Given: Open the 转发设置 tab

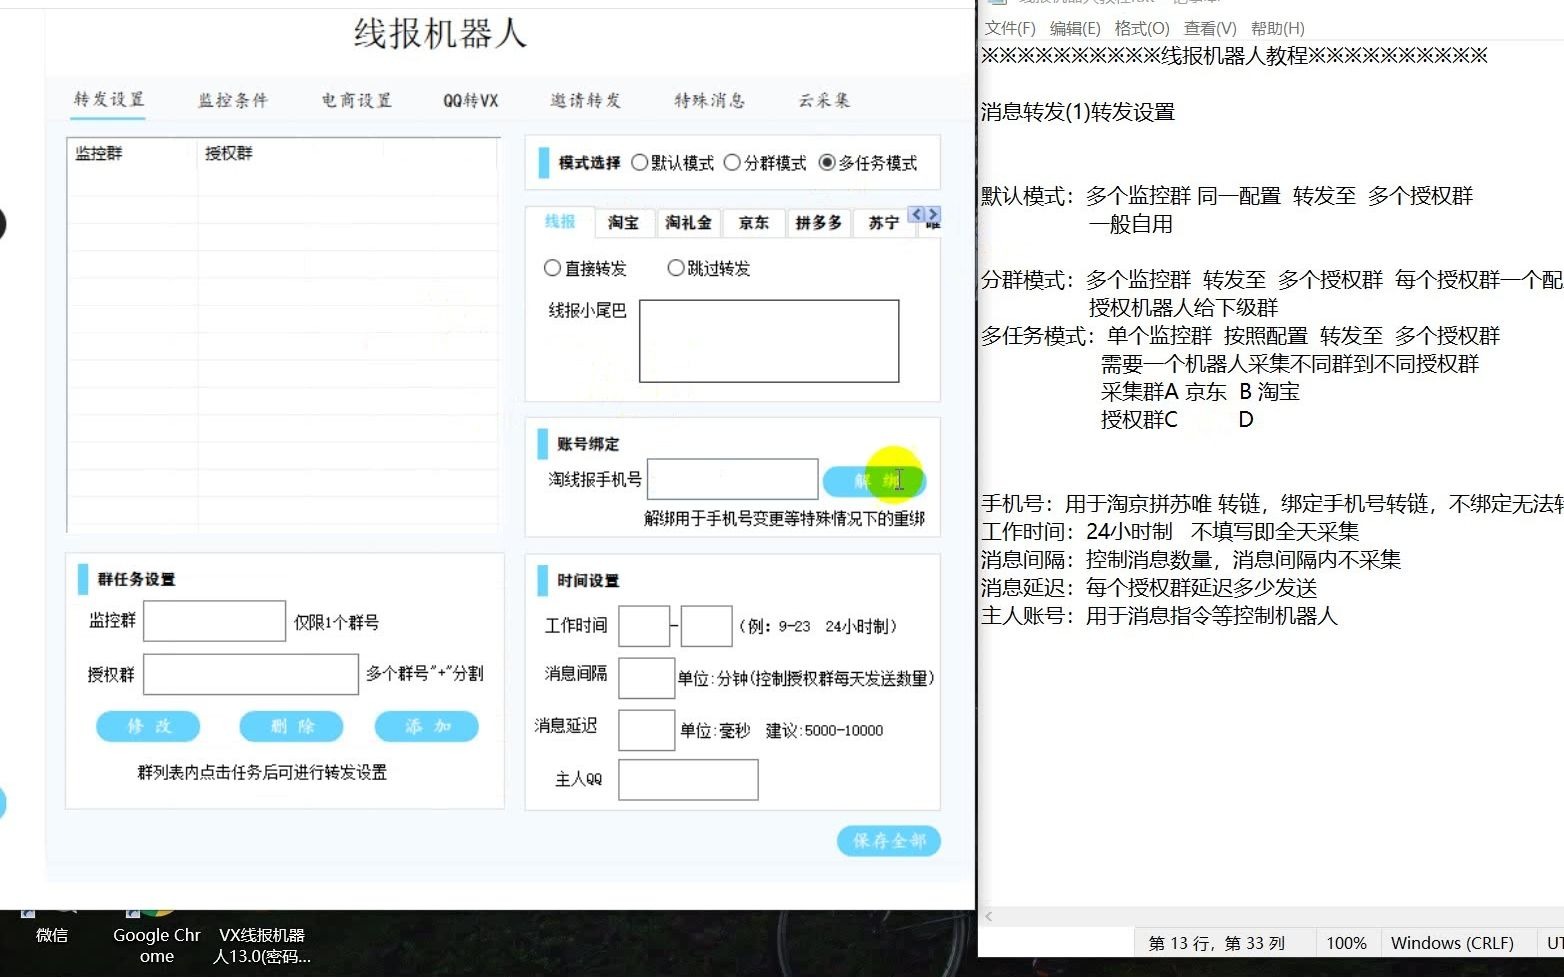Looking at the screenshot, I should point(109,99).
